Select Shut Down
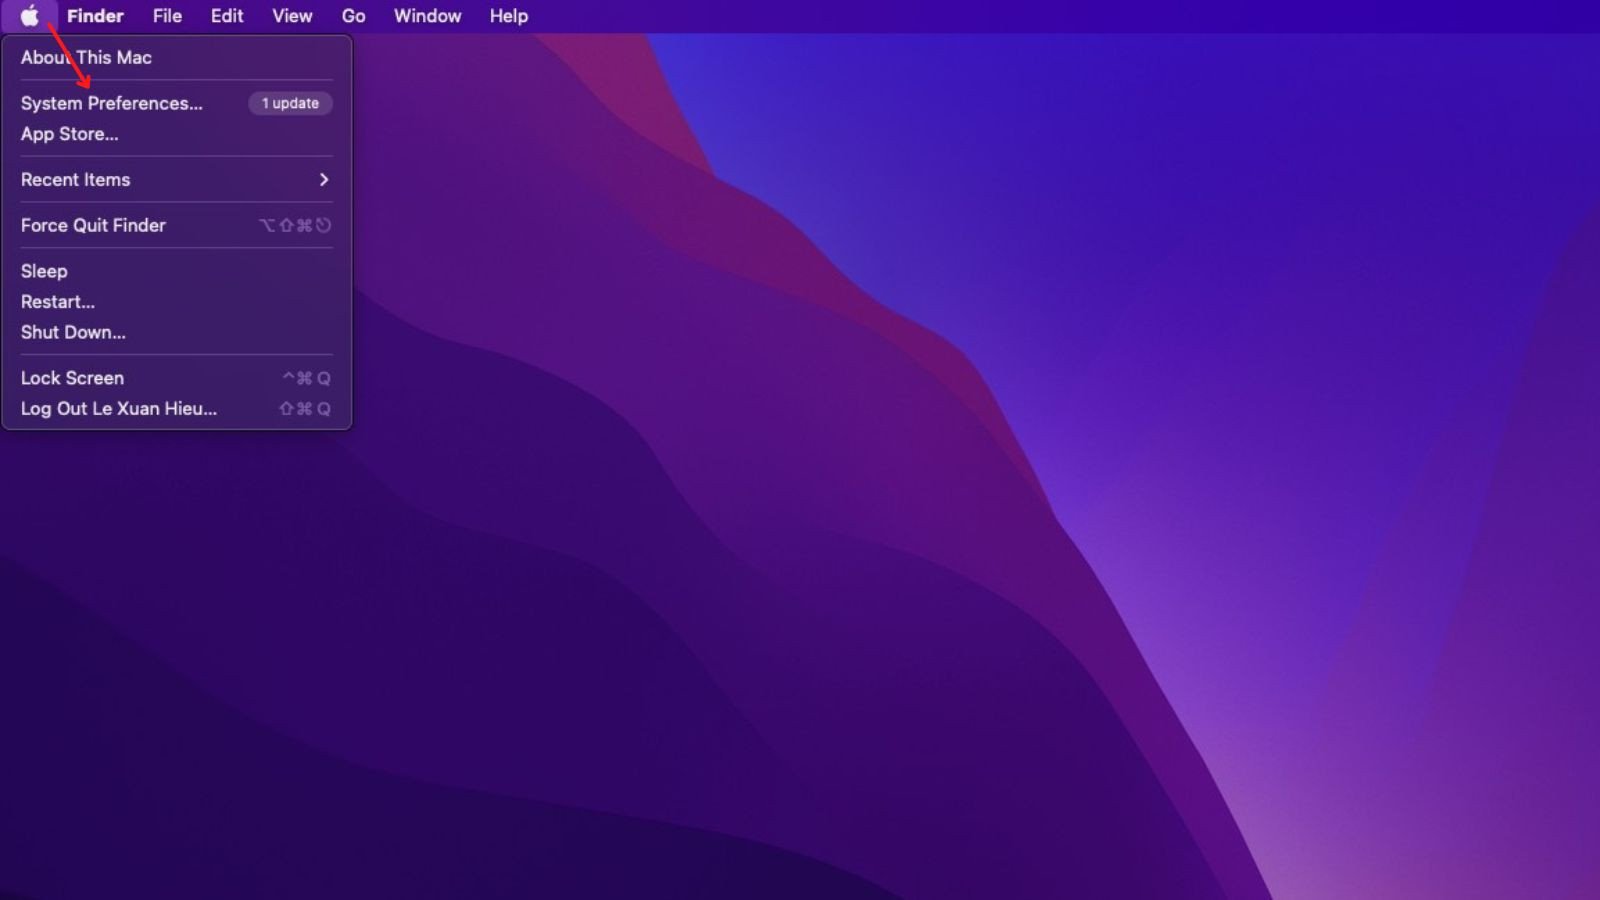This screenshot has width=1600, height=900. tap(73, 332)
